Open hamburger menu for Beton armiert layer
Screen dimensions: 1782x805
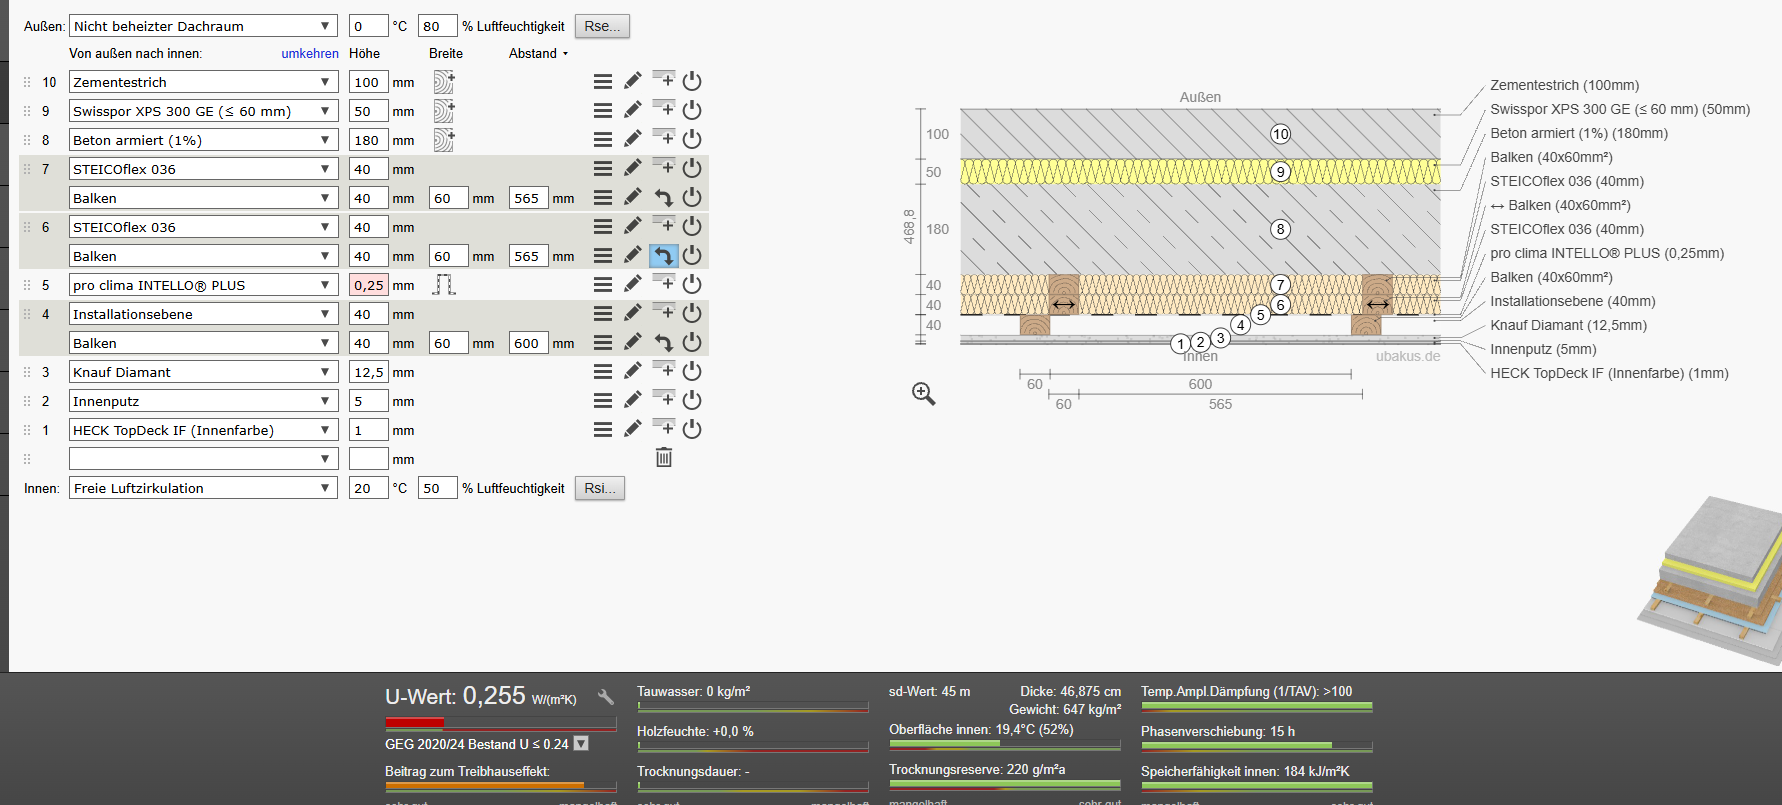[603, 140]
